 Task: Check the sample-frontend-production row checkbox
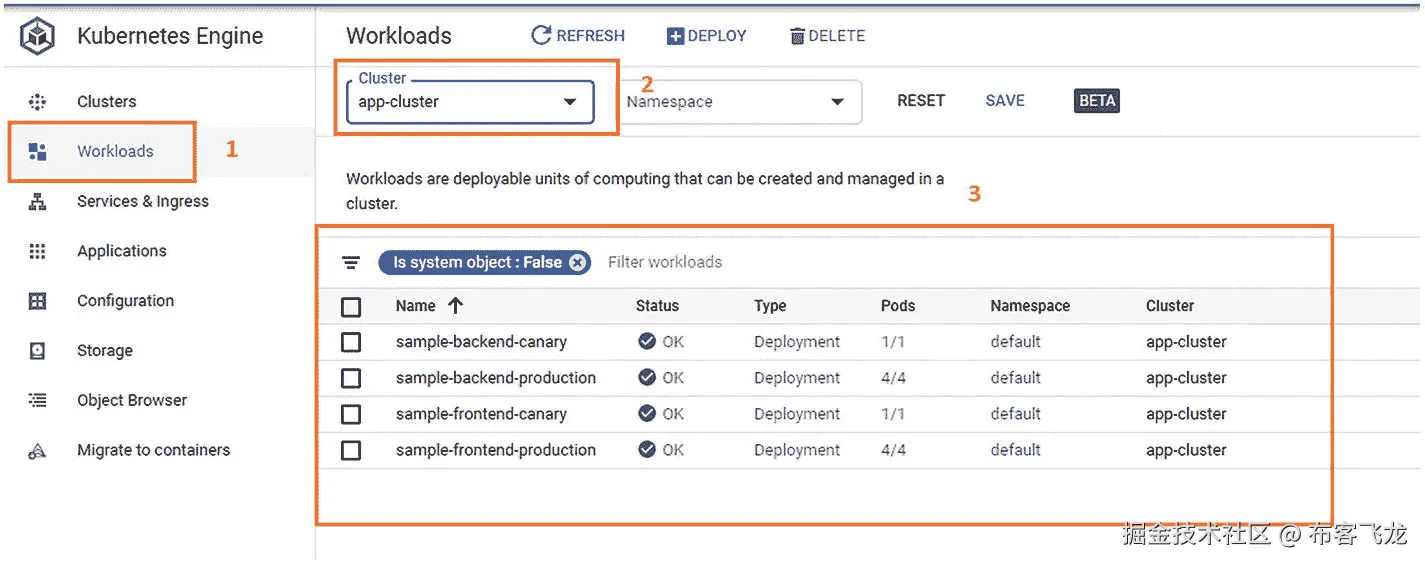point(351,450)
